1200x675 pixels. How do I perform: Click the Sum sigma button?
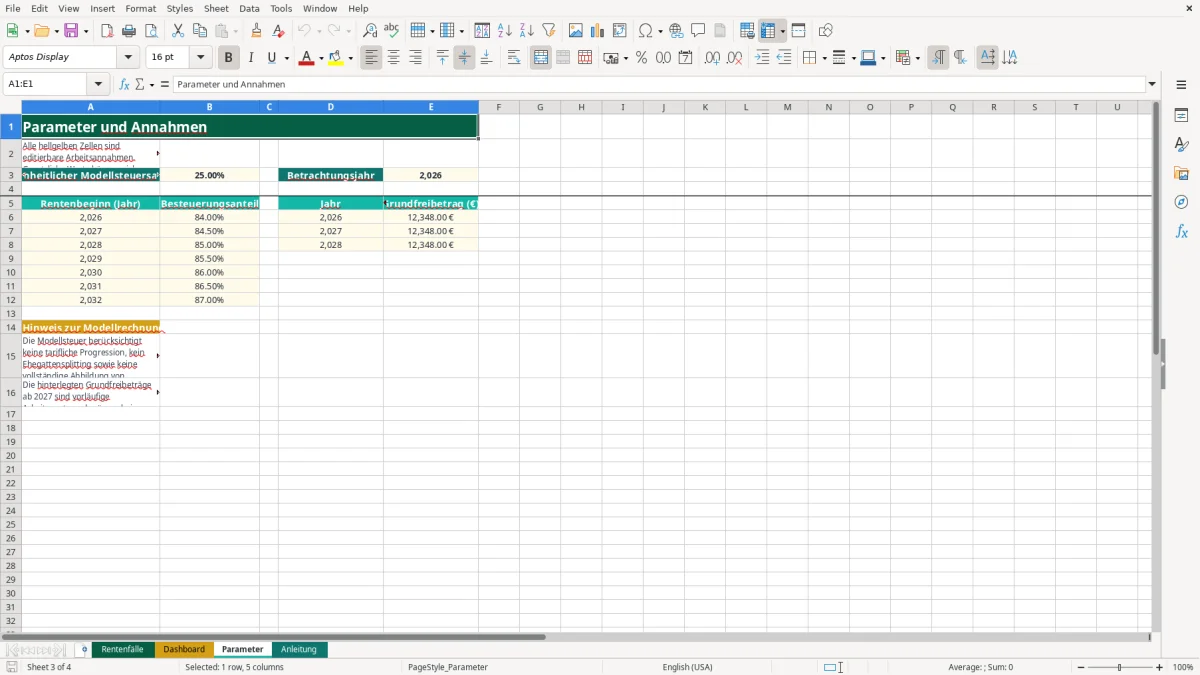pyautogui.click(x=140, y=84)
